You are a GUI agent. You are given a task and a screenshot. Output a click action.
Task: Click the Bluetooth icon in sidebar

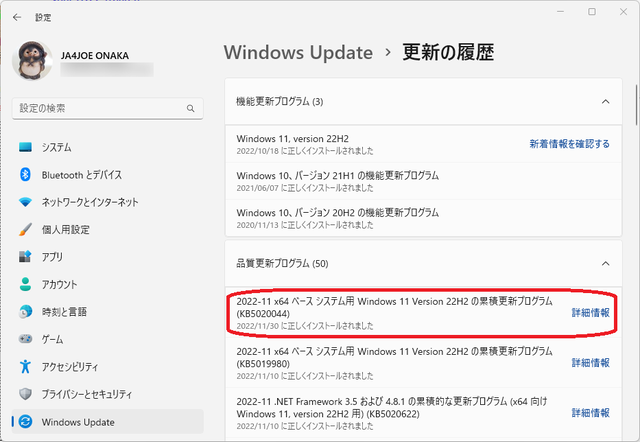point(25,175)
